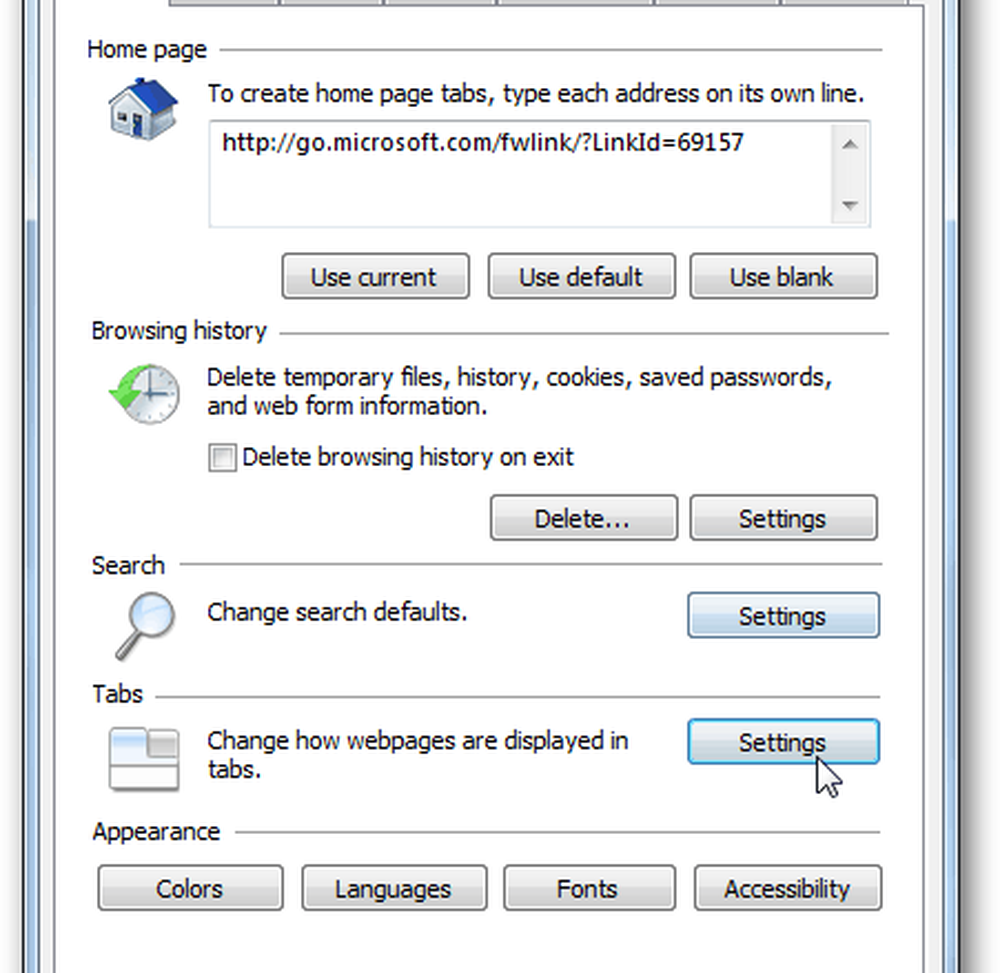This screenshot has height=973, width=1000.
Task: Open Tabs section Settings button
Action: tap(782, 743)
